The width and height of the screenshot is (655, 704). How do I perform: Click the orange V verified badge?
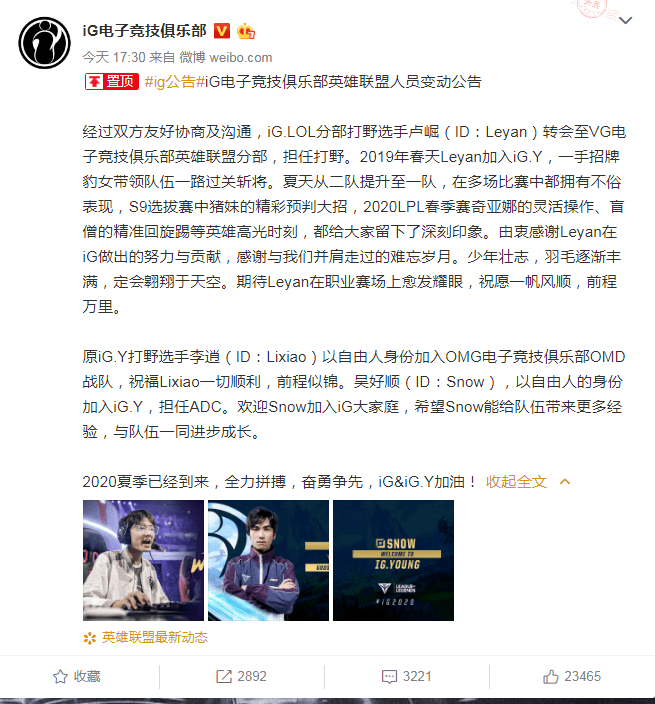tap(221, 31)
